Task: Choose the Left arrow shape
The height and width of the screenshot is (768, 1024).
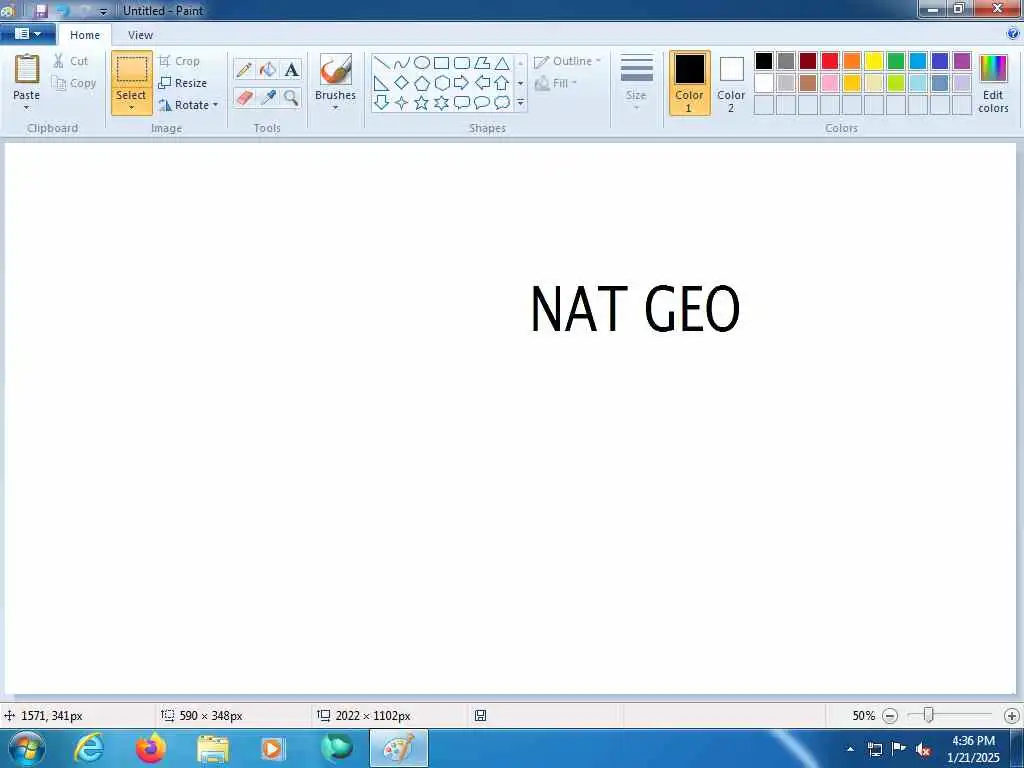Action: pyautogui.click(x=482, y=83)
